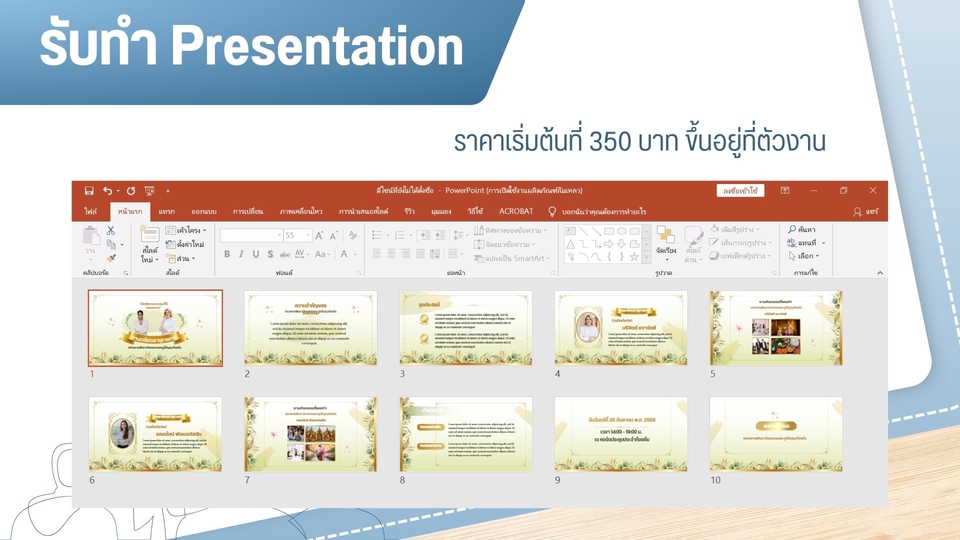Toggle Align Right paragraph button
Screen dimensions: 960x540
point(406,253)
